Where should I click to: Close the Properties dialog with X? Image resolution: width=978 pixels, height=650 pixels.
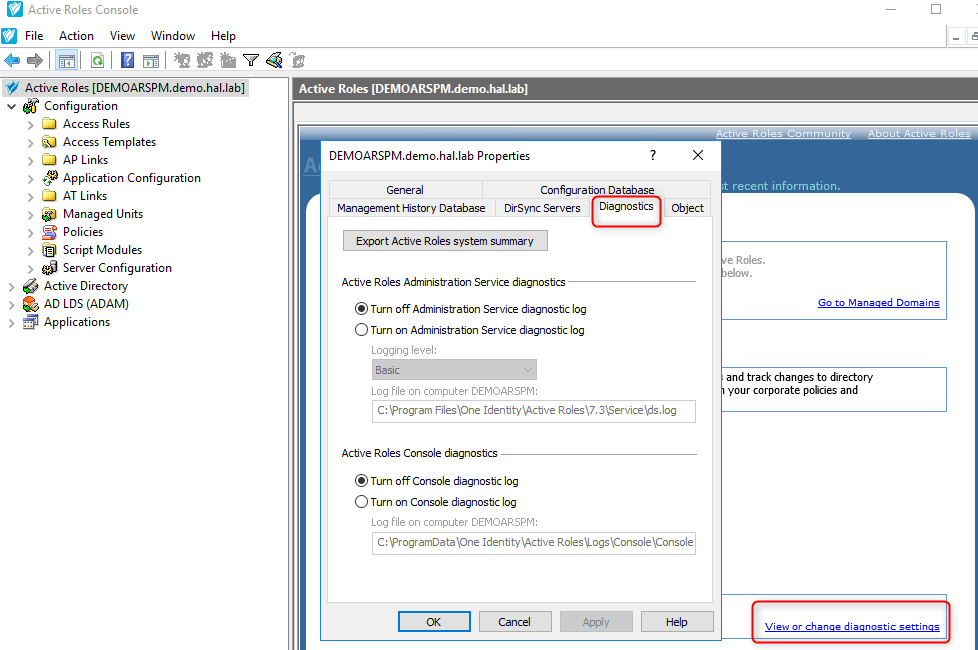pyautogui.click(x=698, y=155)
